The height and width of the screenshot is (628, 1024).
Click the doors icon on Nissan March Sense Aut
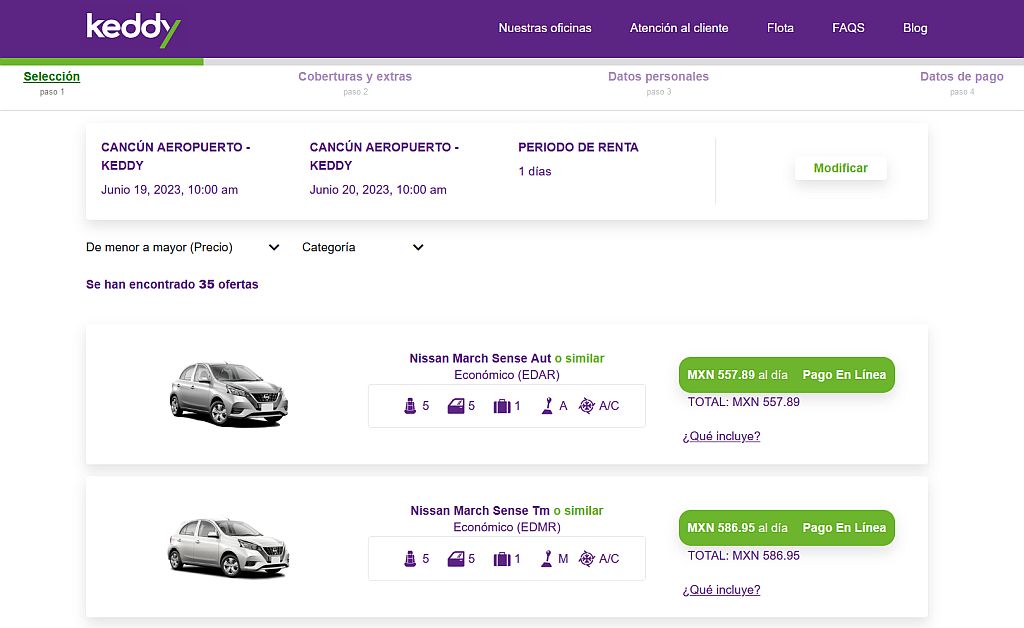457,405
